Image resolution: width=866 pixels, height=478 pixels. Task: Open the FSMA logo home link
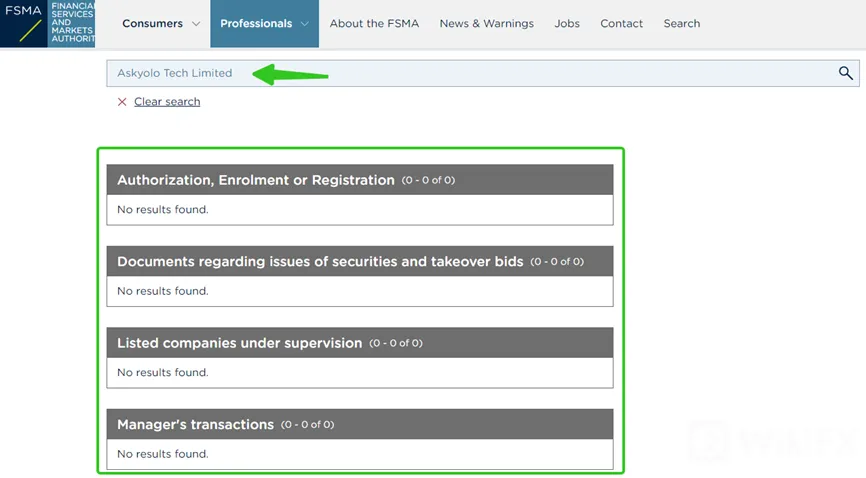click(47, 23)
